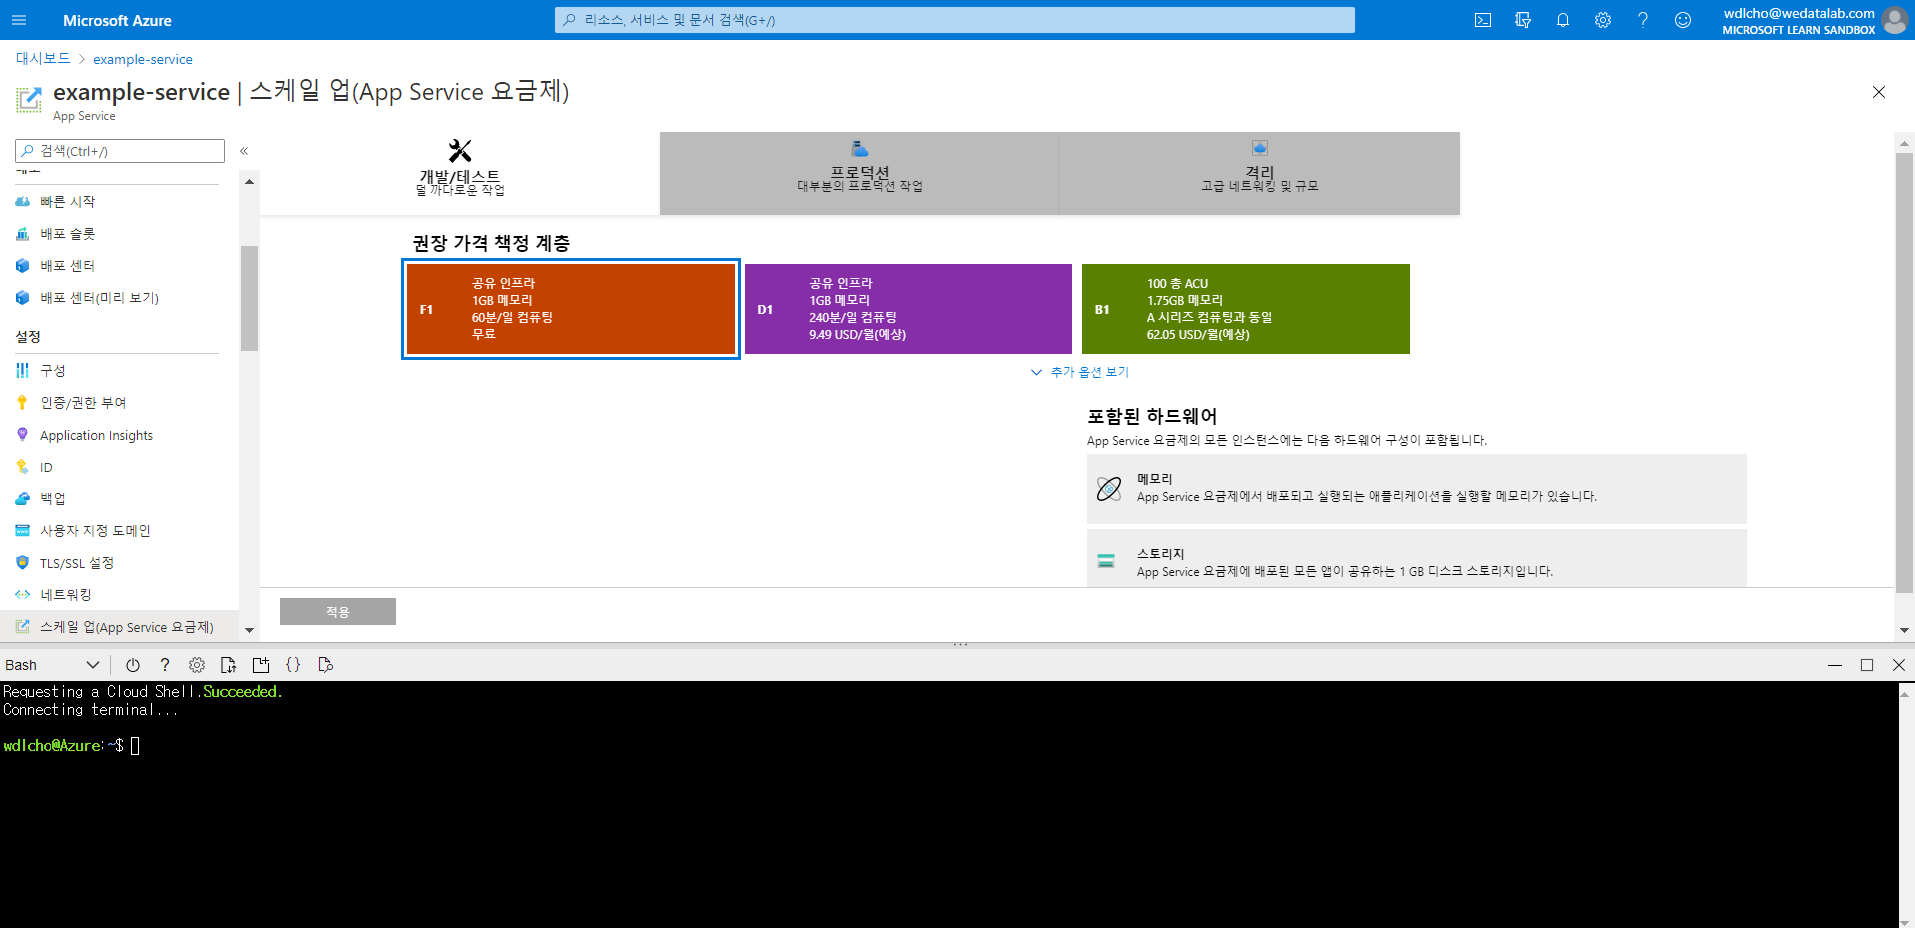
Task: Open the account avatar menu
Action: click(1895, 20)
